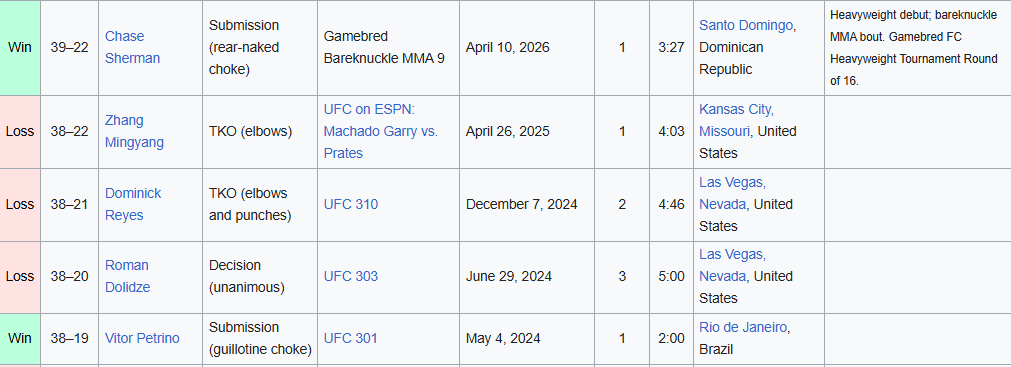Open Las Vegas, Nevada link in UFC 310 row
This screenshot has height=367, width=1011.
tap(732, 193)
